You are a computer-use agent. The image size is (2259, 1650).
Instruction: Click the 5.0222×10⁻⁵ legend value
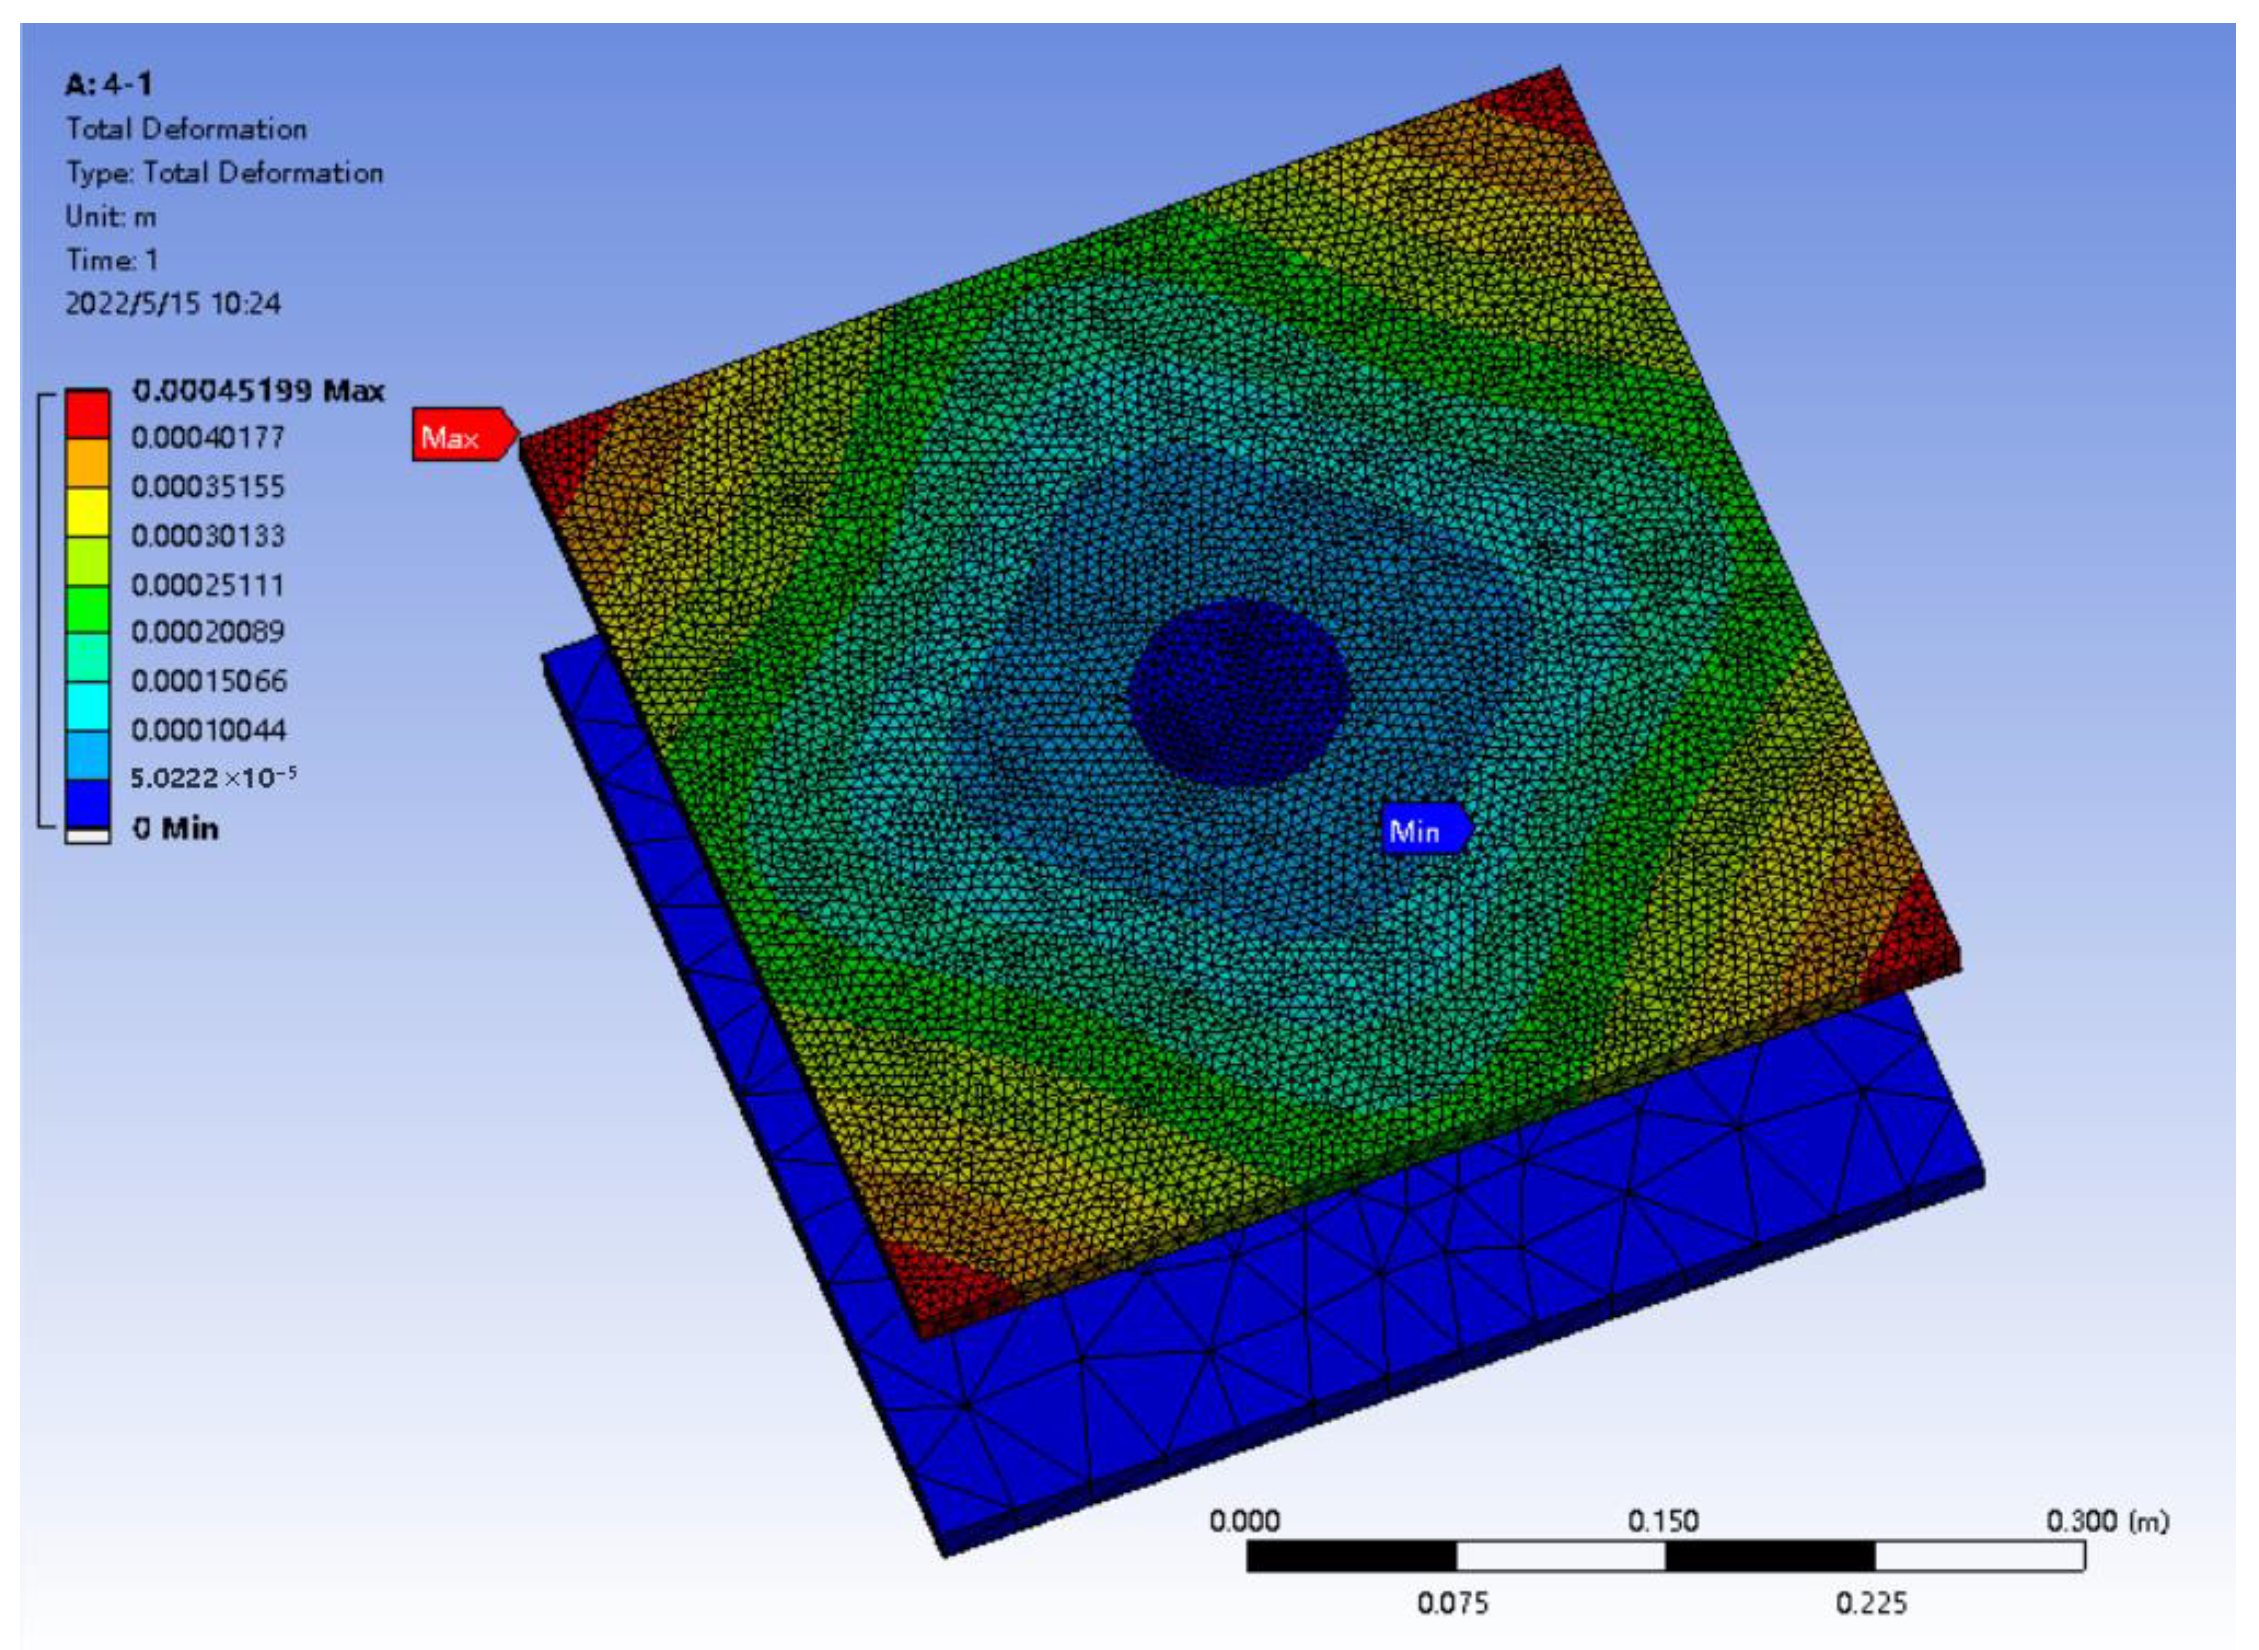(x=213, y=777)
